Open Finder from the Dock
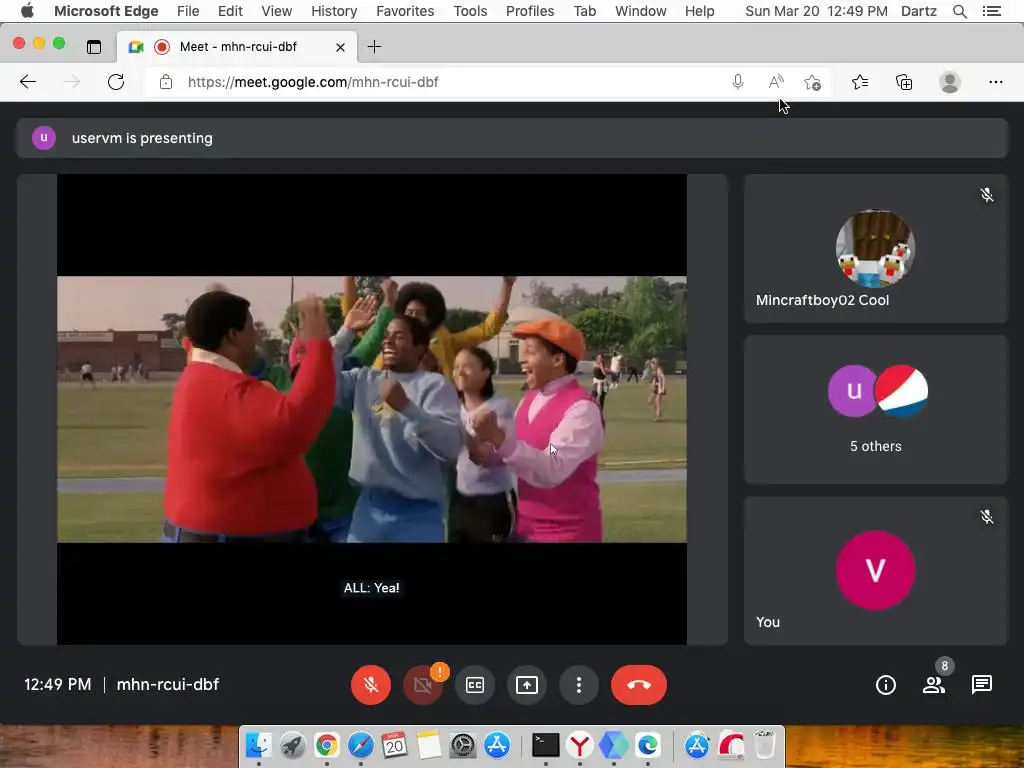Screen dimensions: 1024x768 [x=259, y=744]
